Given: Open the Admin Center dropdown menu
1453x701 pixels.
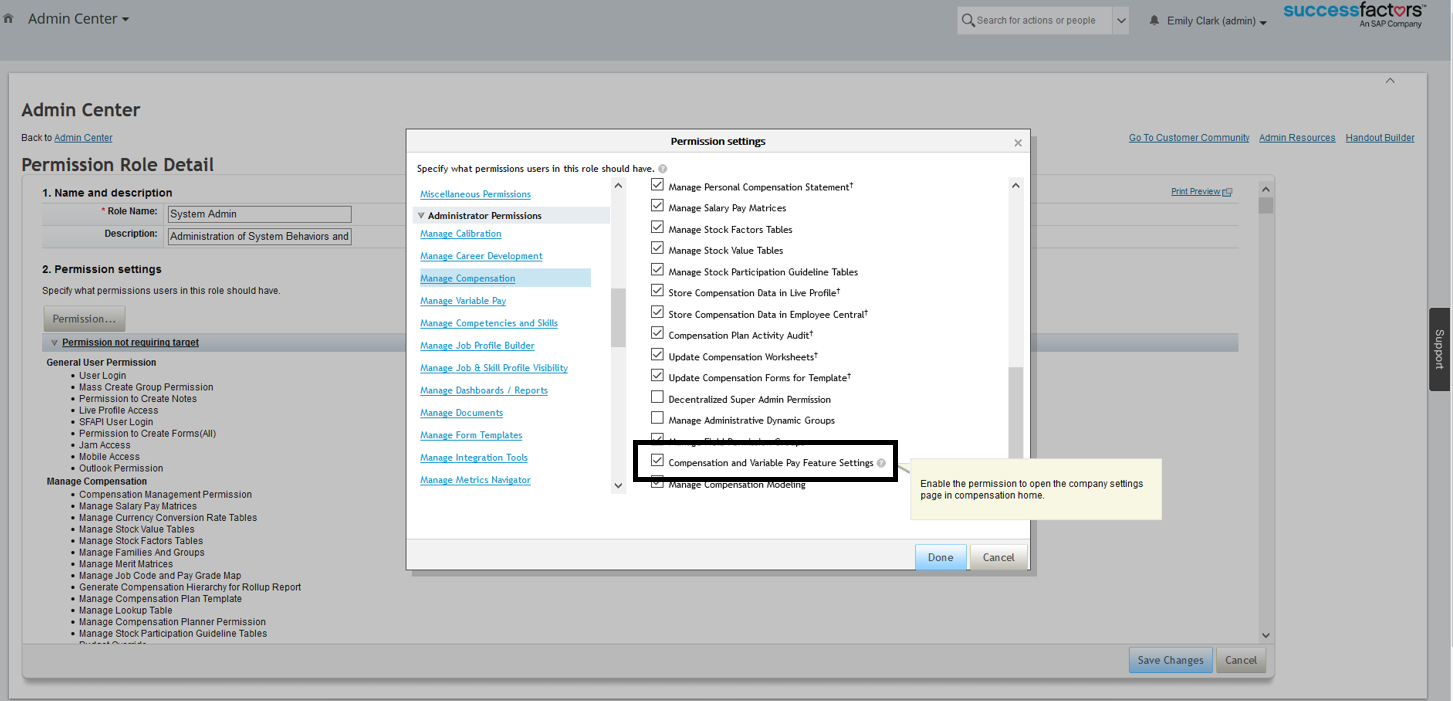Looking at the screenshot, I should click(x=78, y=19).
